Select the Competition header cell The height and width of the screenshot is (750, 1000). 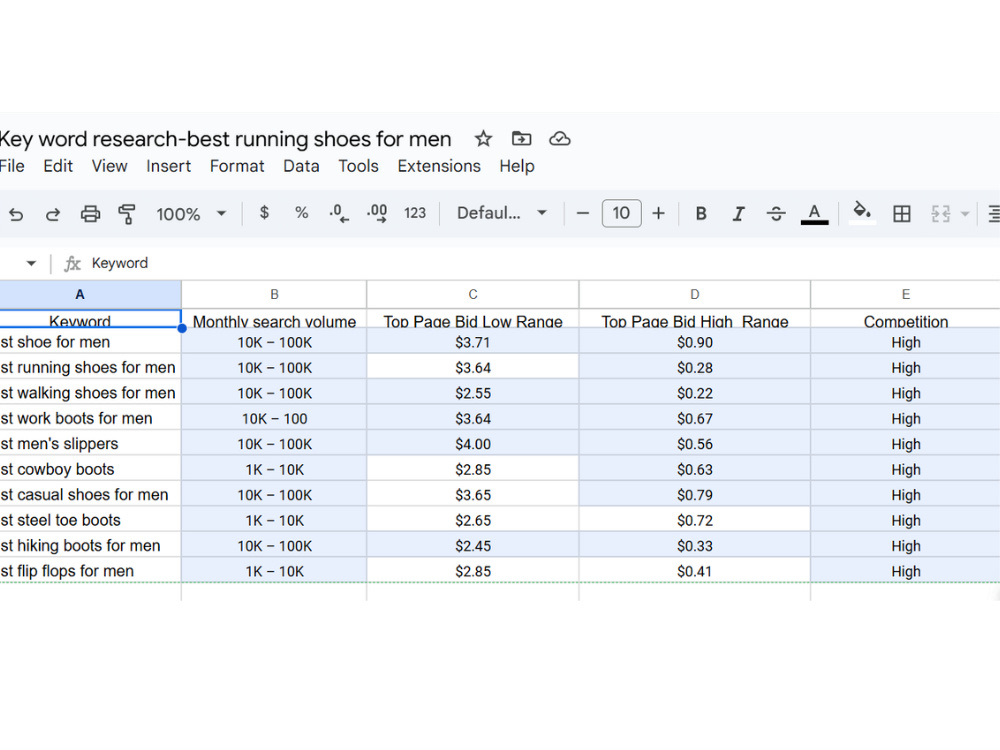[x=905, y=319]
